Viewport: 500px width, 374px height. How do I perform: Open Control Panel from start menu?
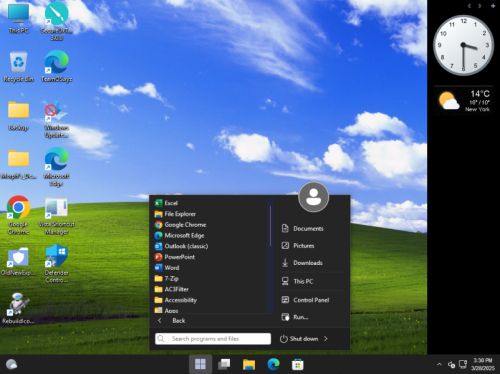click(x=305, y=300)
